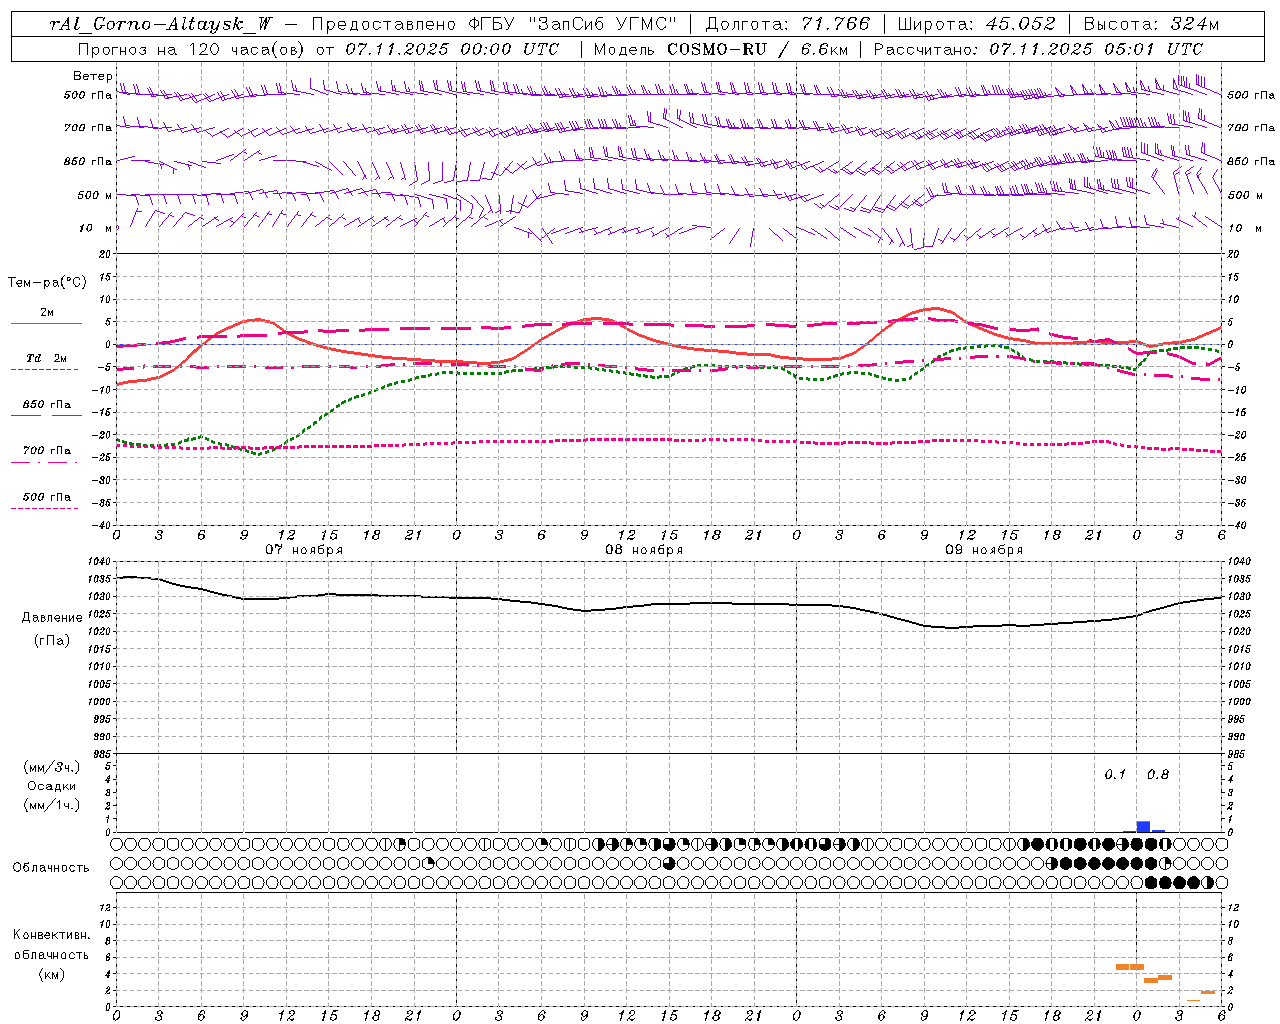Click the (мм/1ч.) precipitation unit label
1280x1024 pixels.
51,805
